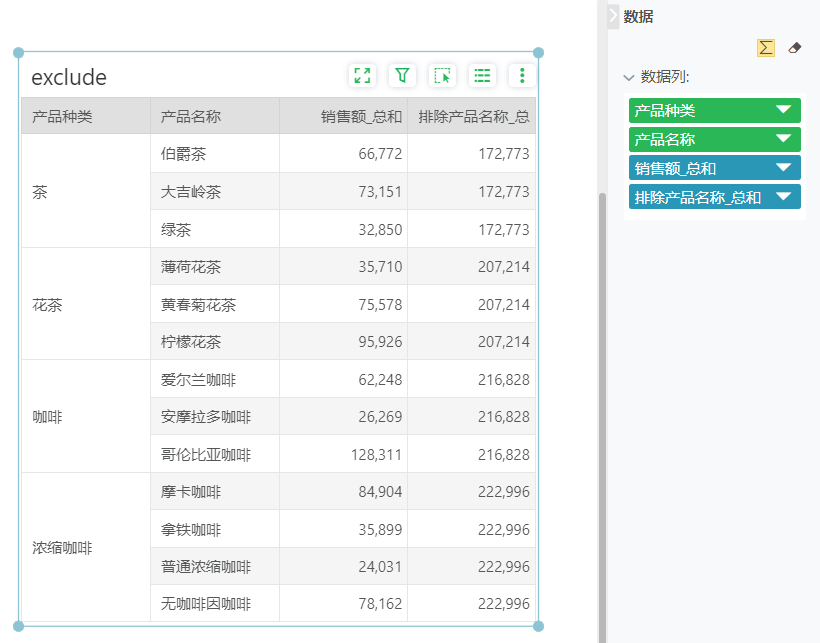Click the sales value 26,269
This screenshot has height=643, width=820.
tap(380, 417)
